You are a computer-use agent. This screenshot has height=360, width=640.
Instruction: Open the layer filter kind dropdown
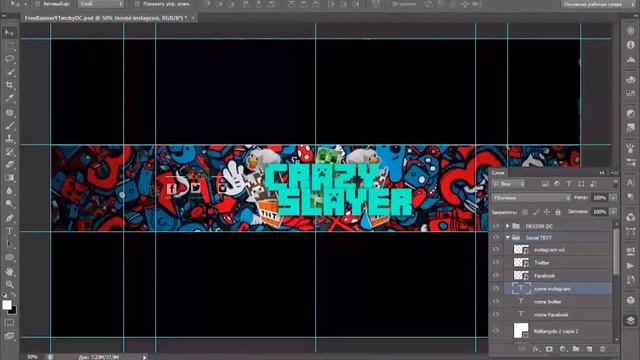509,184
